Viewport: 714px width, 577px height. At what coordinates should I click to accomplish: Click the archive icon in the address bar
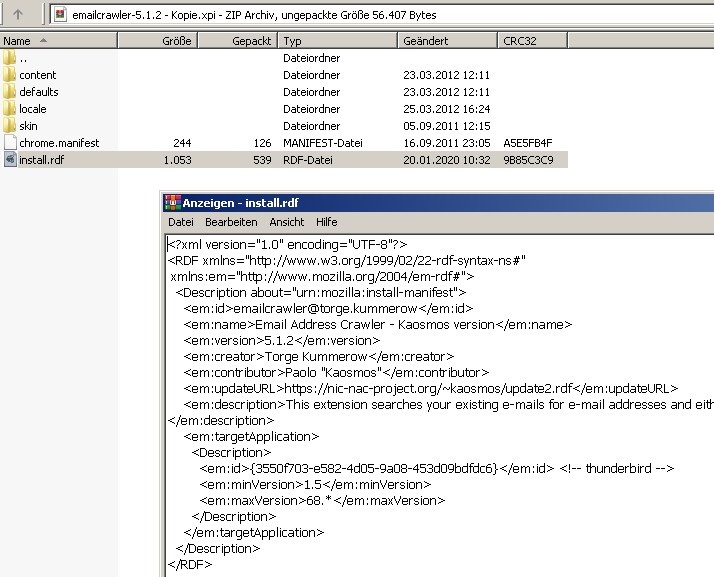point(60,15)
